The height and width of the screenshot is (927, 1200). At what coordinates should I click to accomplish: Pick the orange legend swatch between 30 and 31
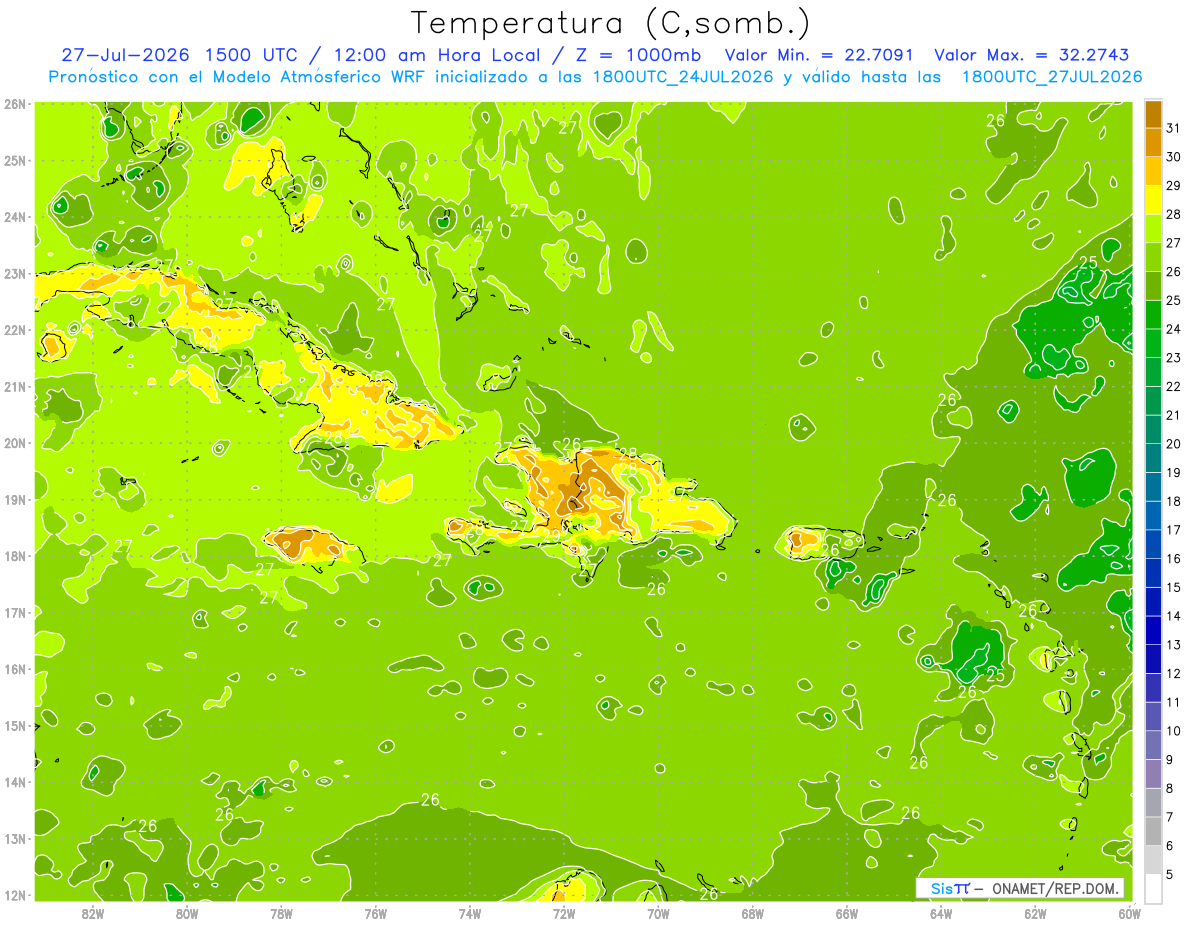[x=1153, y=143]
